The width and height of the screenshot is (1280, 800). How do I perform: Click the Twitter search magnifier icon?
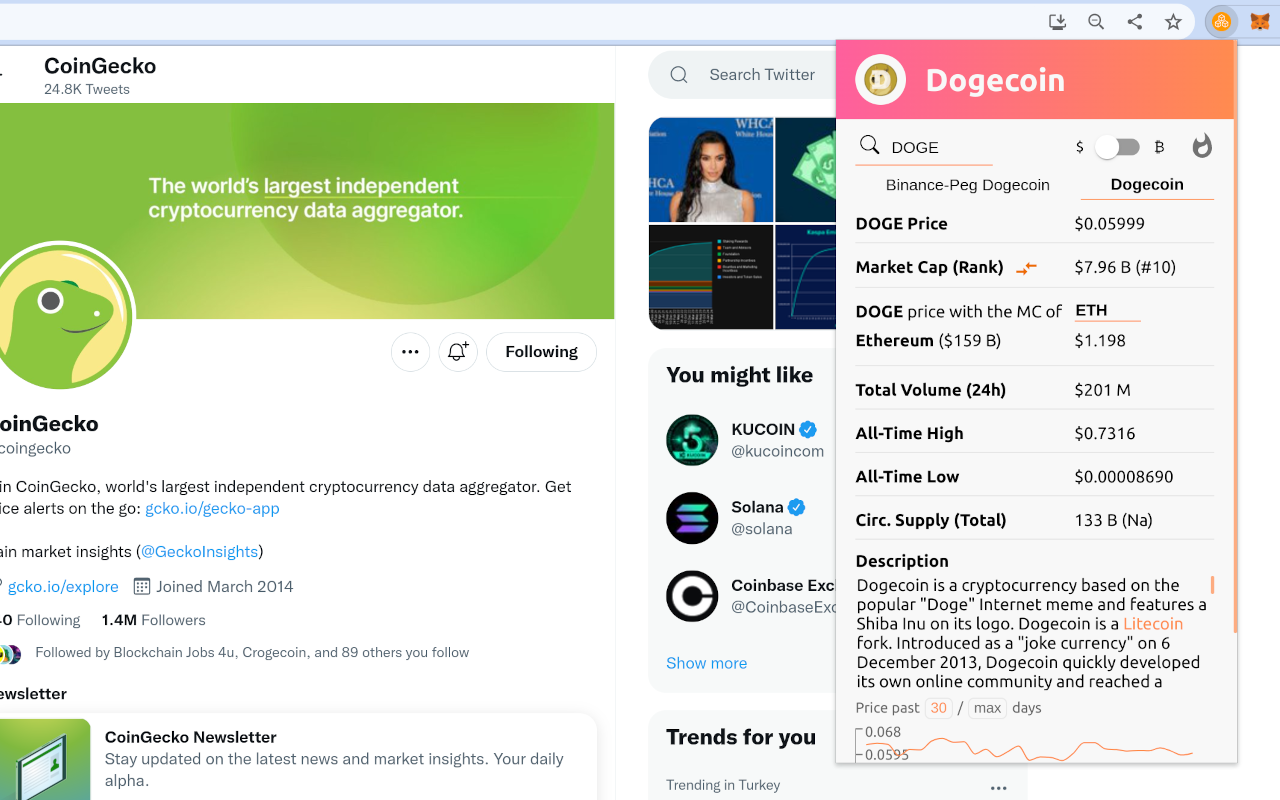(x=679, y=75)
